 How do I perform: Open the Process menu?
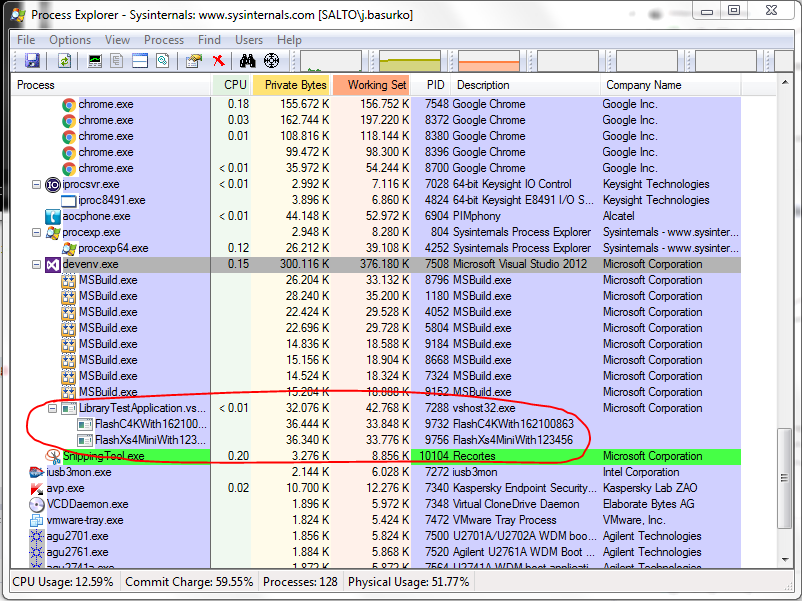tap(164, 40)
